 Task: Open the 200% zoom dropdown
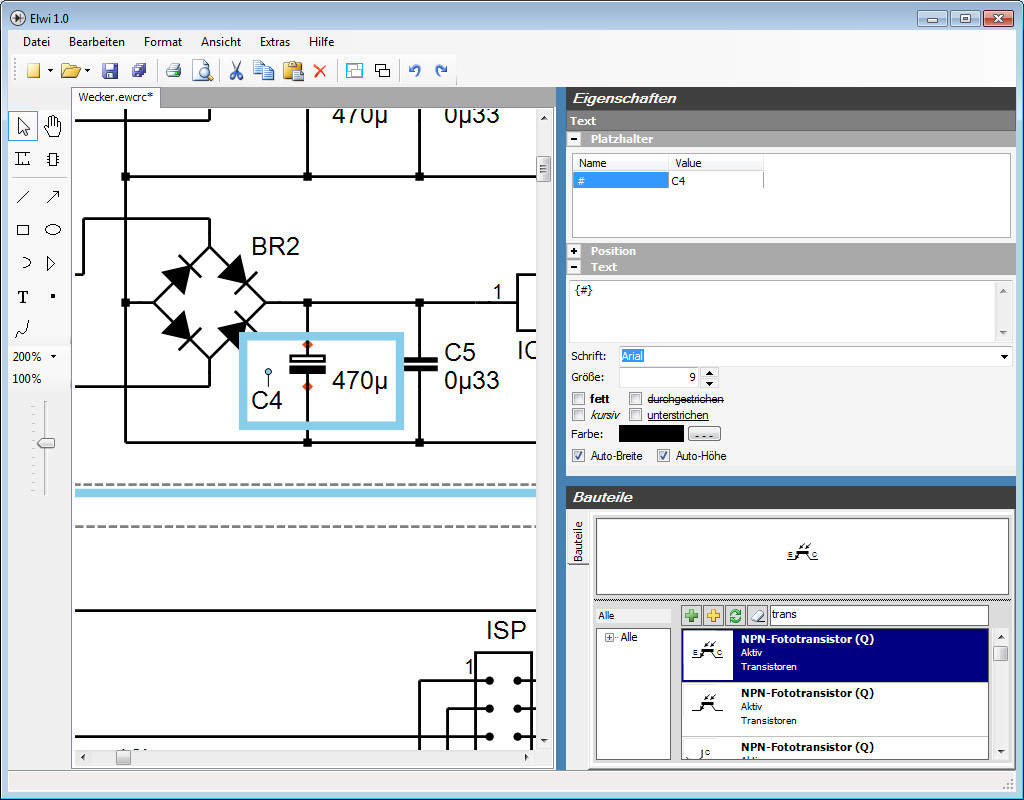click(54, 357)
